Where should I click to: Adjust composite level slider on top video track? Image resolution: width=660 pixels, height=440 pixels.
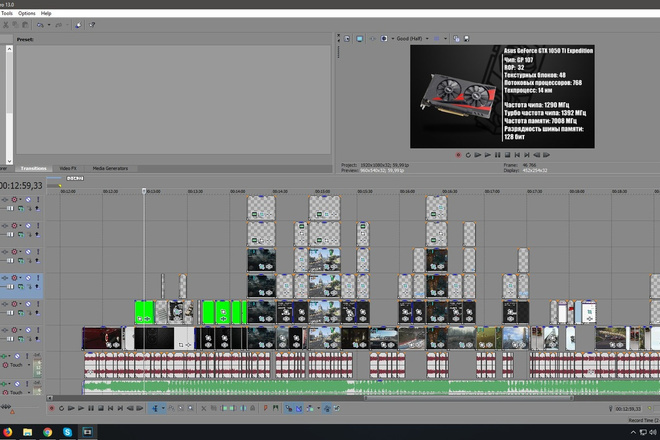(9, 208)
